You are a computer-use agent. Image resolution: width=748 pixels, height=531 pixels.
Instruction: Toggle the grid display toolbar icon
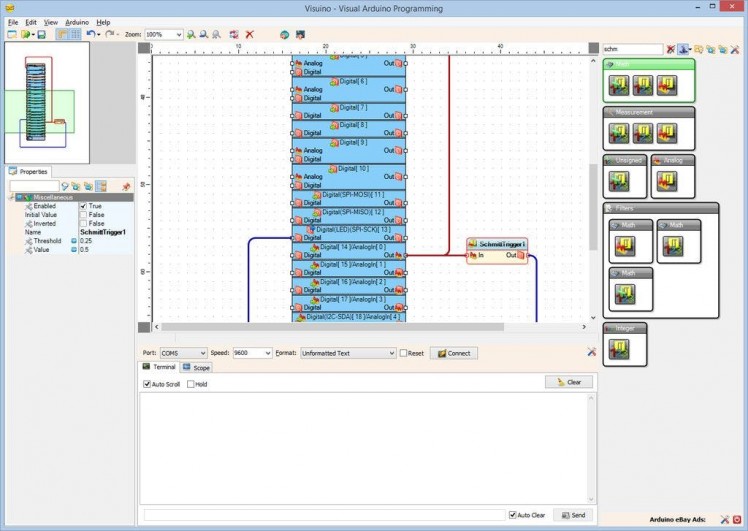[75, 34]
